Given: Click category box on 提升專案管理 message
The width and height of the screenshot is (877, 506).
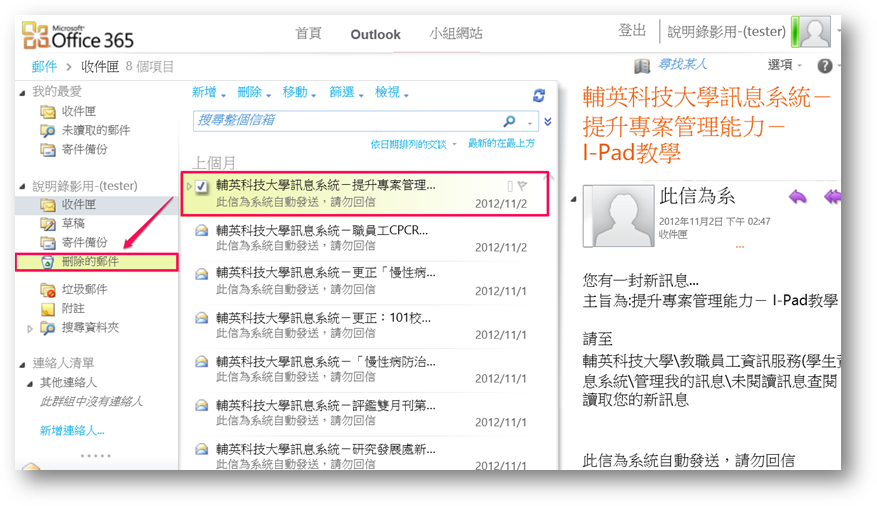Looking at the screenshot, I should (x=510, y=186).
